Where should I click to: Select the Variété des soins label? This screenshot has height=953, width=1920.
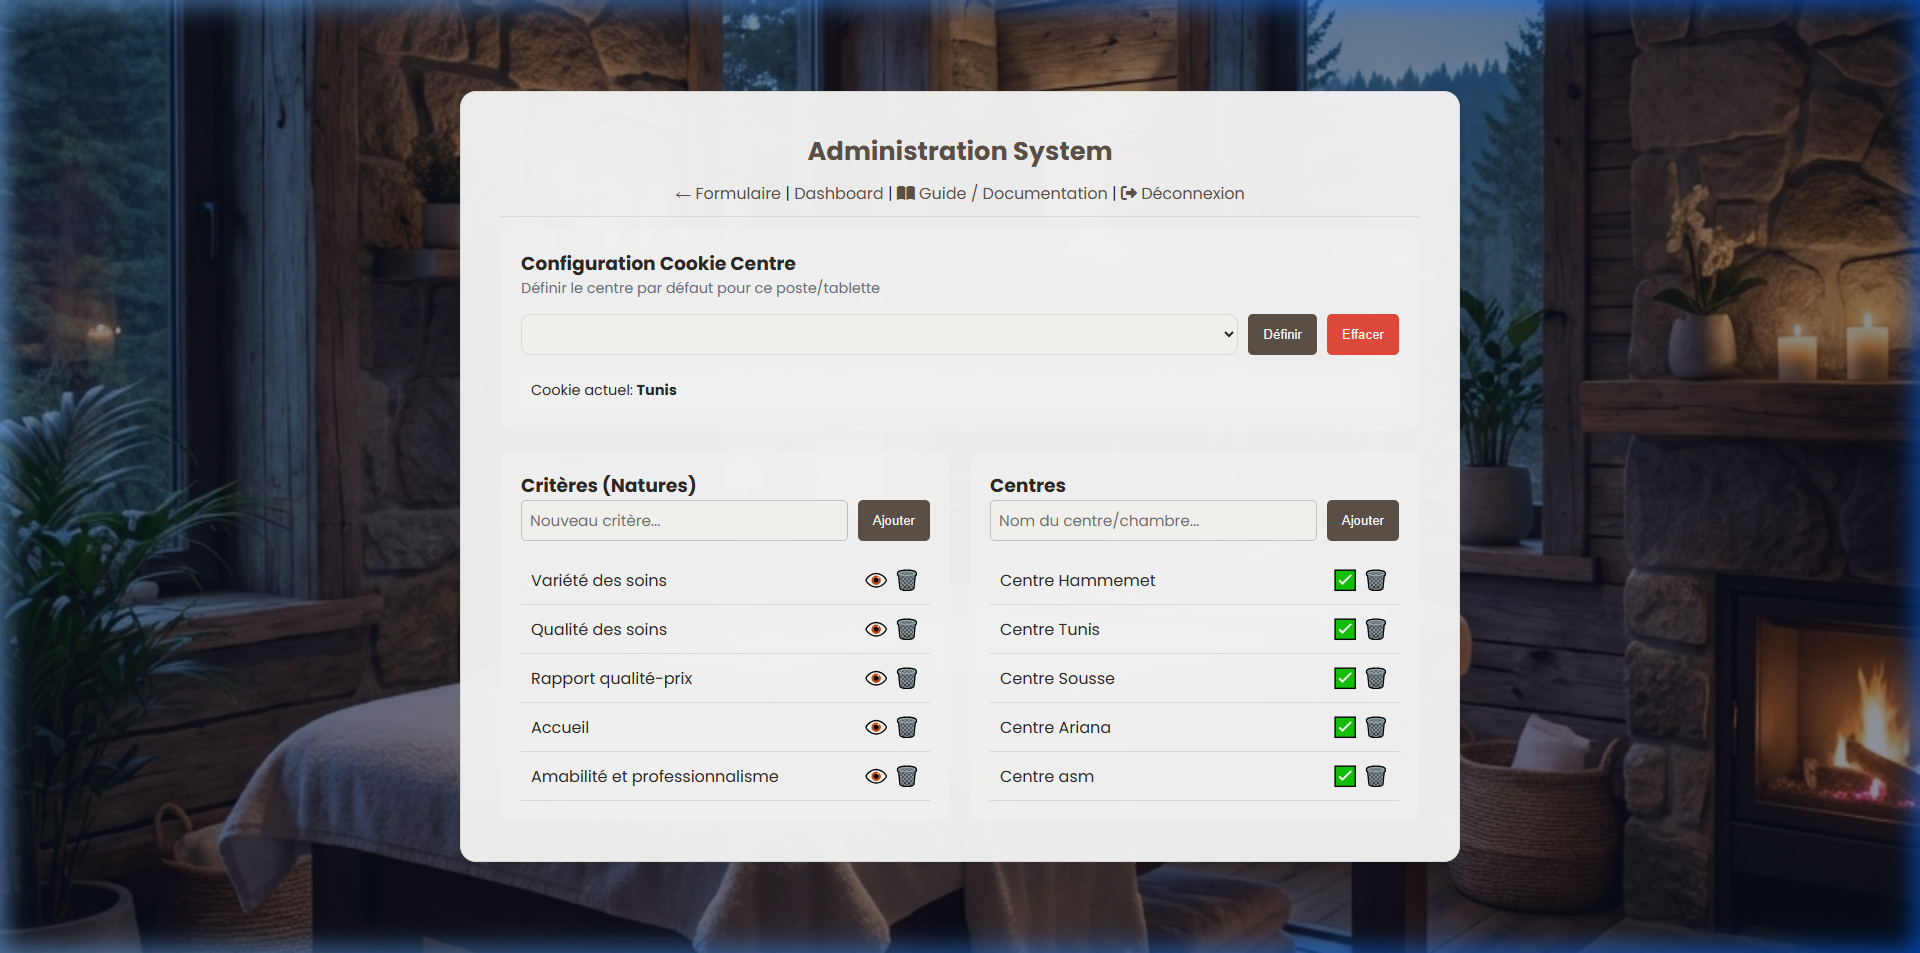click(x=598, y=580)
